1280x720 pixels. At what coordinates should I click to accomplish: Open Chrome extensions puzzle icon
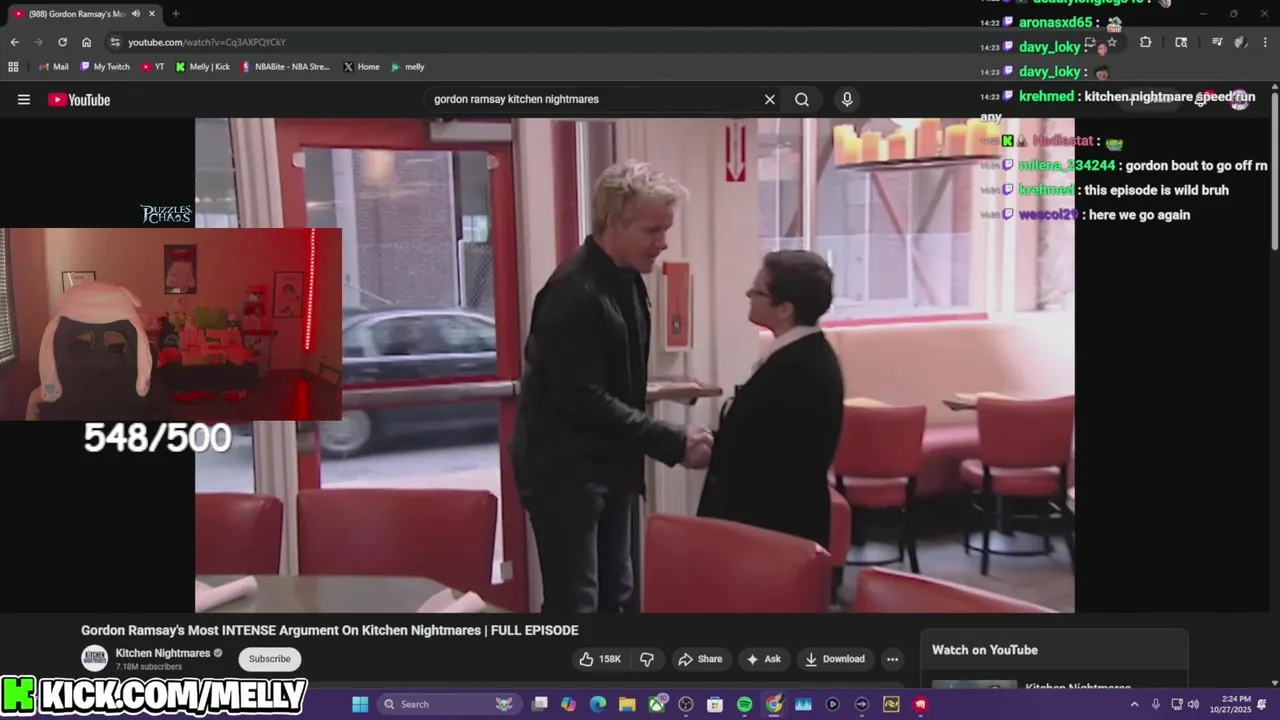pos(1145,42)
